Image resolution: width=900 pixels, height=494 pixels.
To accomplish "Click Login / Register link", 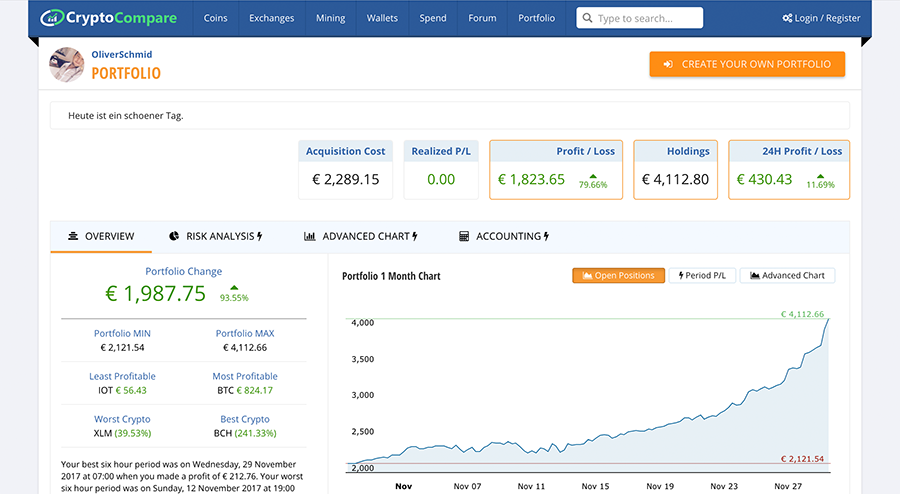I will [x=821, y=18].
